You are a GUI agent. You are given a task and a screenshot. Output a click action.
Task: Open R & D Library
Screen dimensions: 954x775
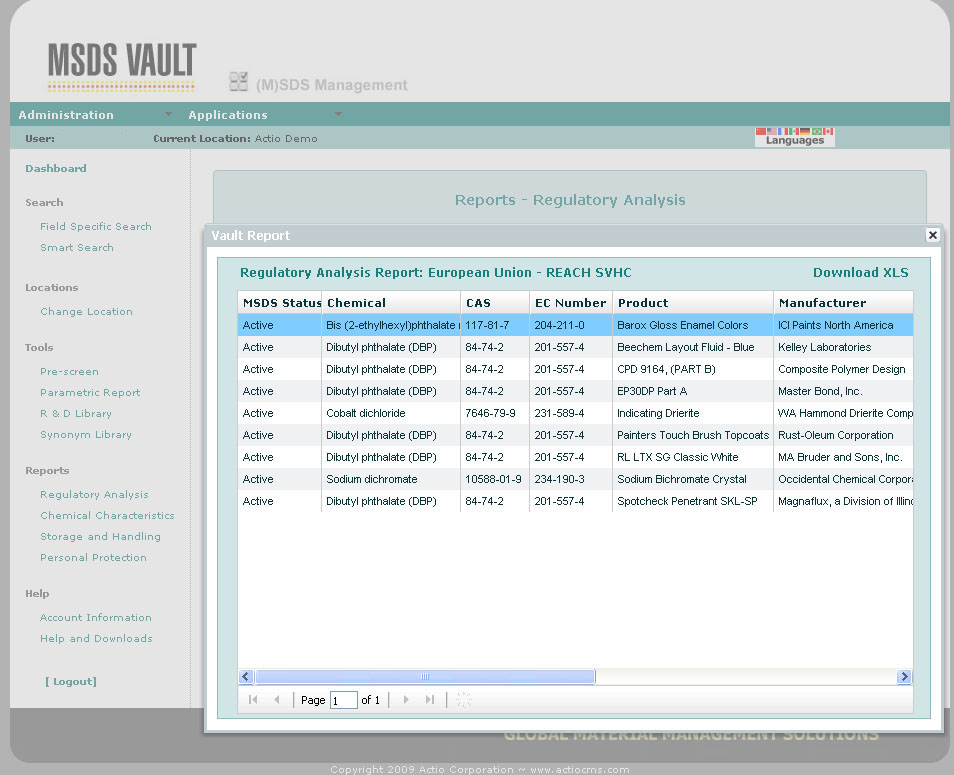(75, 414)
